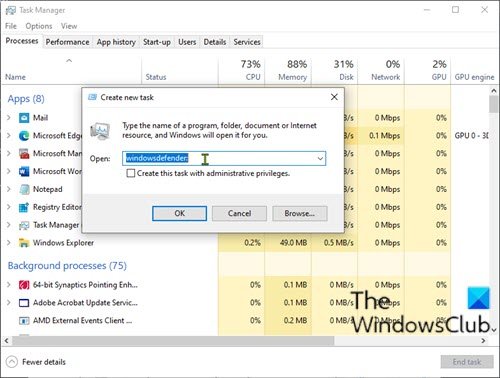
Task: Expand the Windows Explorer process row
Action: pyautogui.click(x=9, y=243)
